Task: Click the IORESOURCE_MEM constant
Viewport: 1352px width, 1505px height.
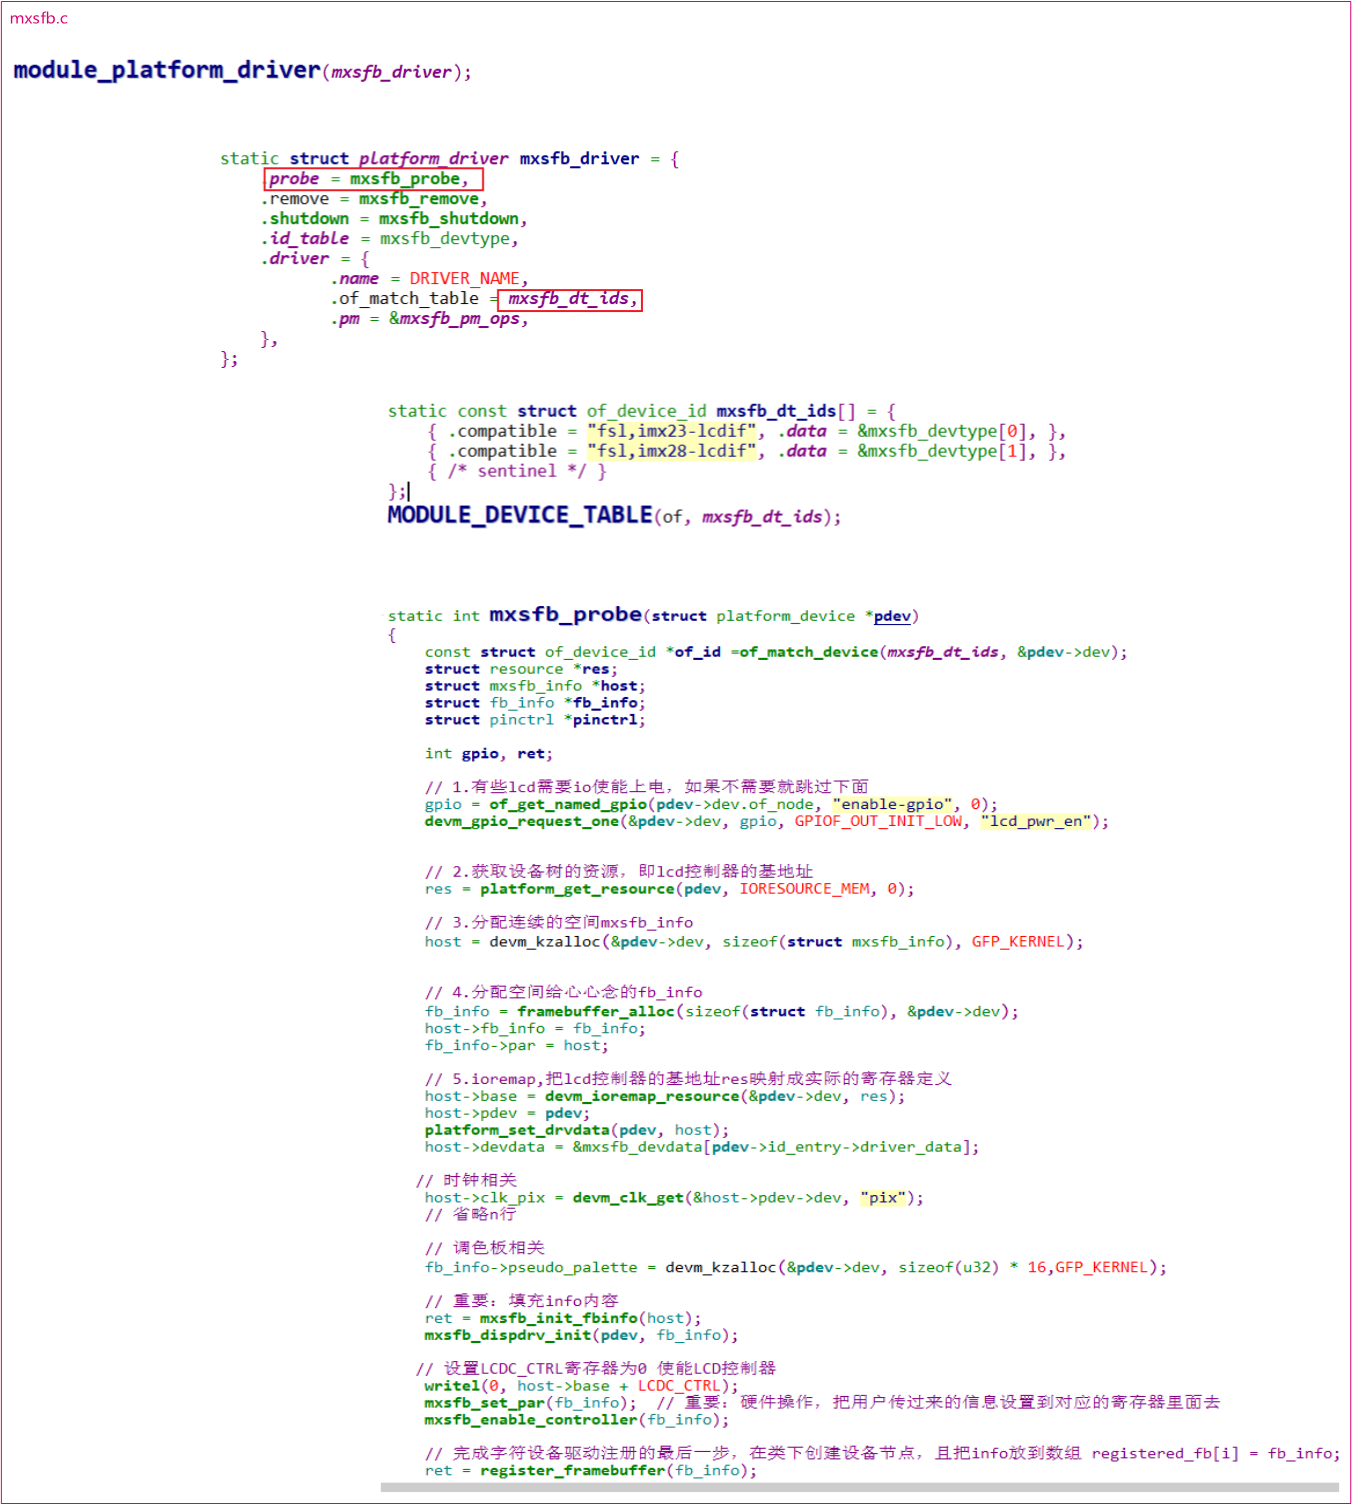Action: pyautogui.click(x=805, y=889)
